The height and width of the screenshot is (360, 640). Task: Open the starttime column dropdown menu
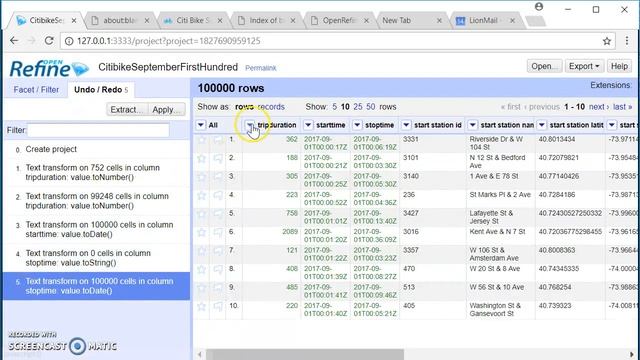(x=308, y=125)
